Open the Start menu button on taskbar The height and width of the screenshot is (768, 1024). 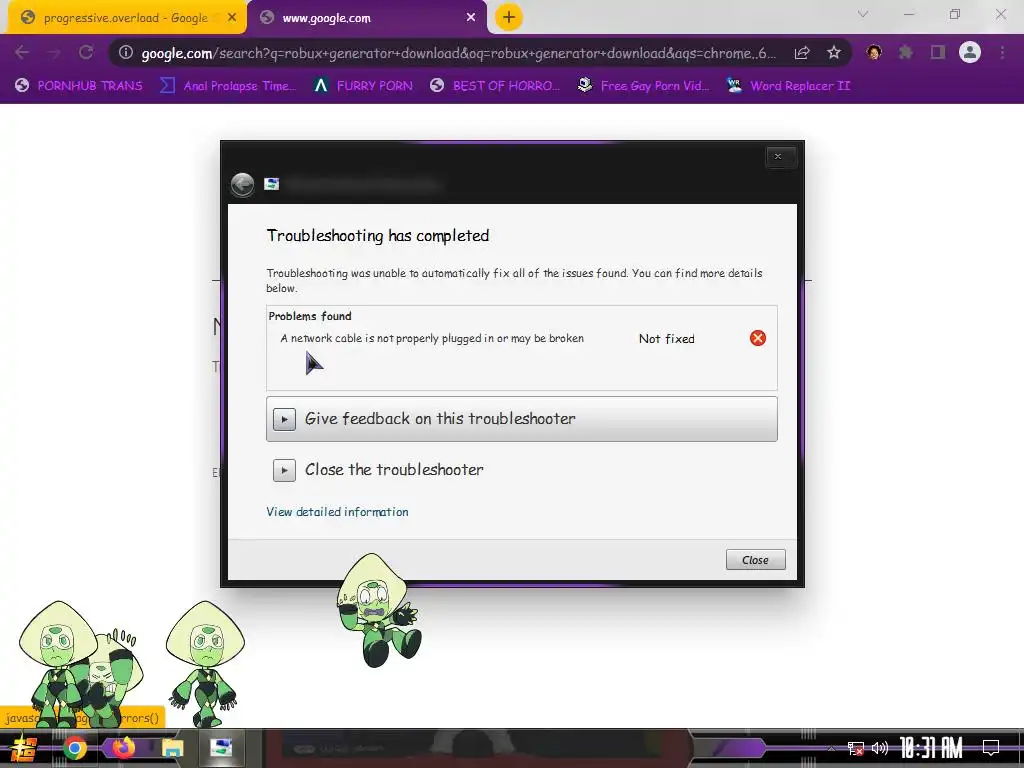(x=24, y=748)
